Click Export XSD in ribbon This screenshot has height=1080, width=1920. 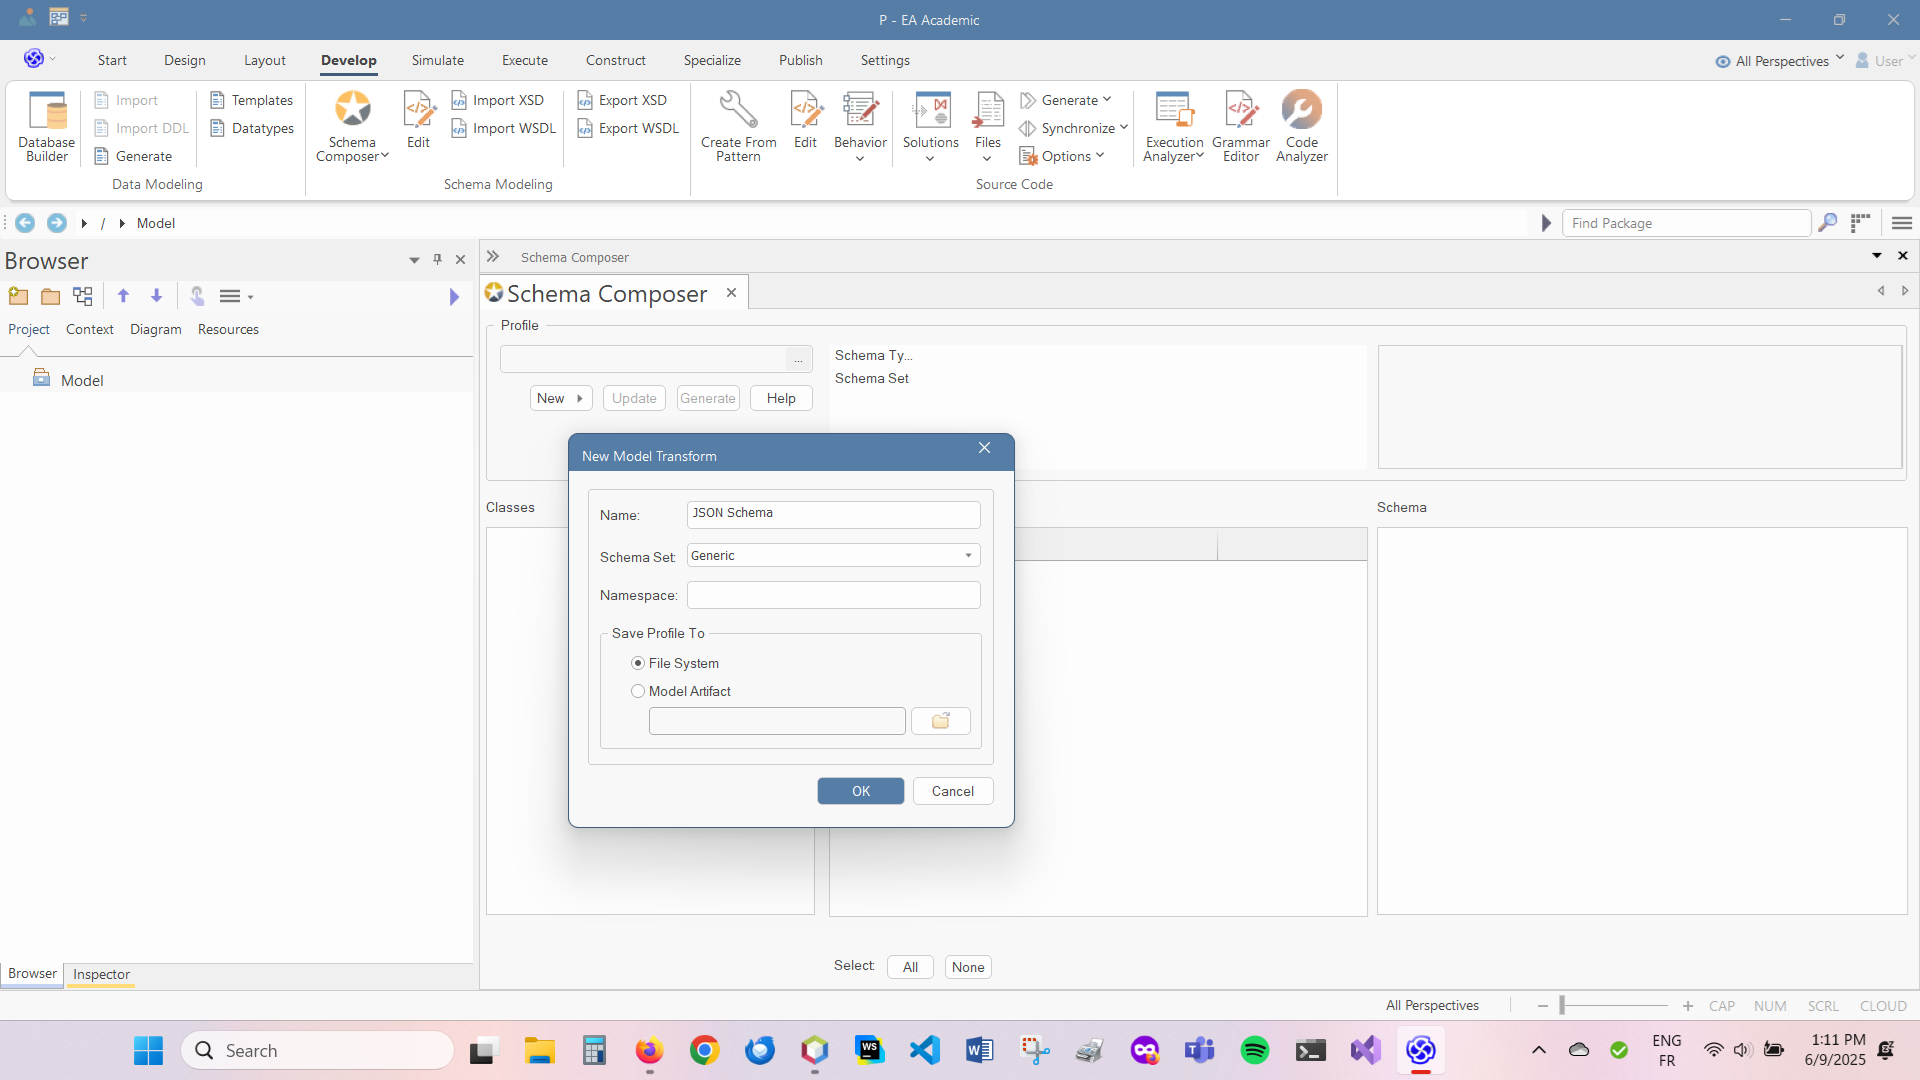click(622, 100)
